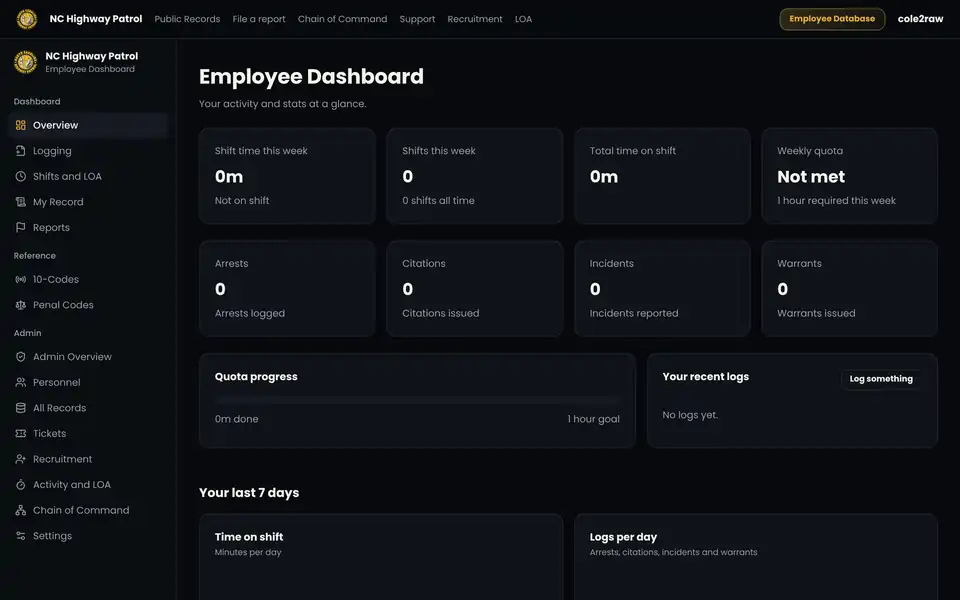Viewport: 960px width, 600px height.
Task: Click the Penal Codes scales icon
Action: click(21, 305)
